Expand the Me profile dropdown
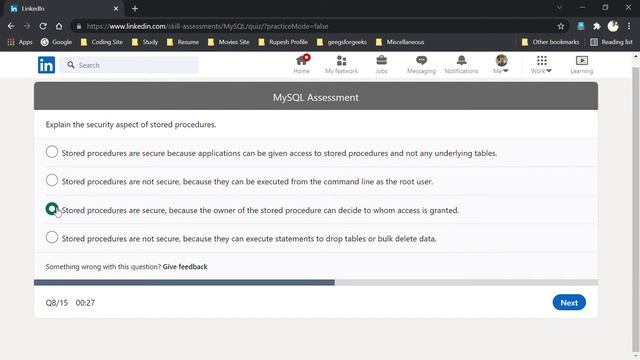 tap(501, 64)
